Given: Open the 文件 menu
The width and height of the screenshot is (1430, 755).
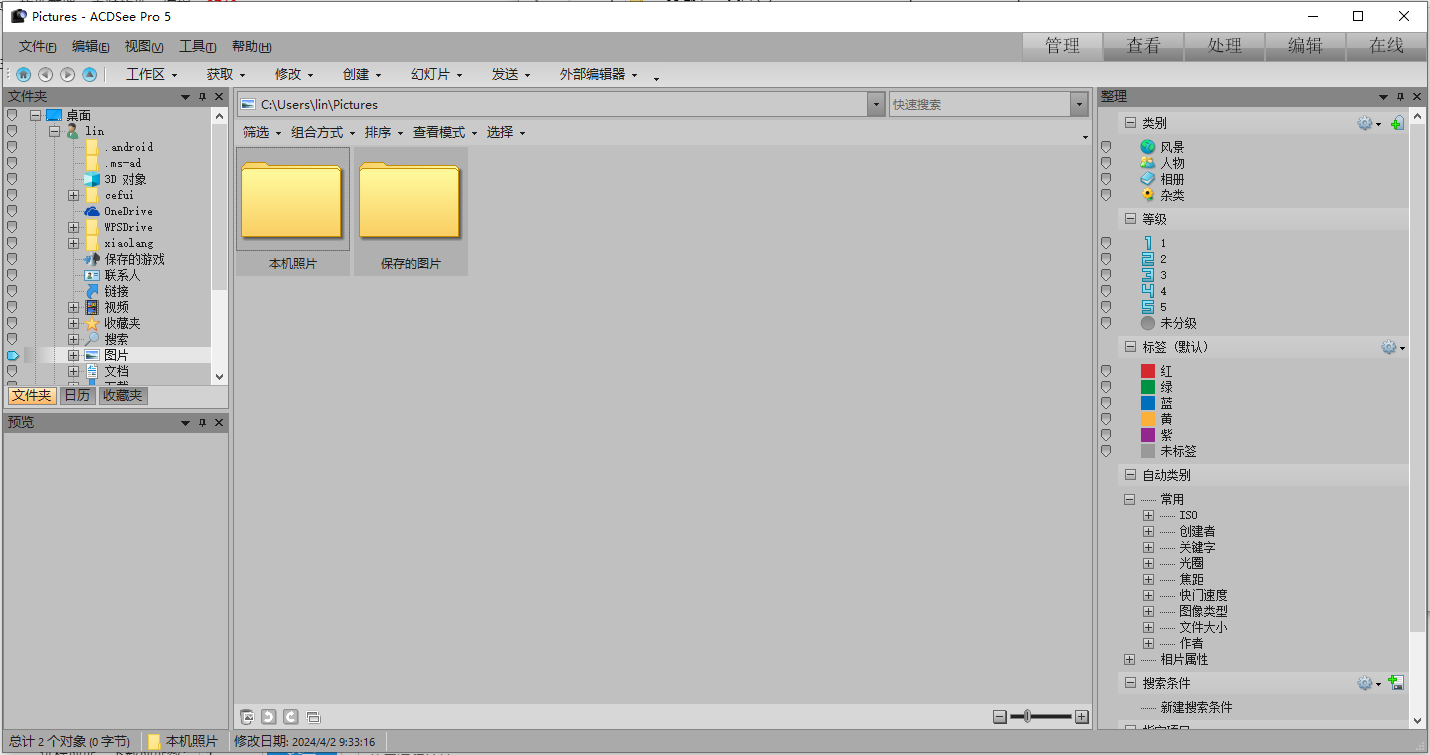Looking at the screenshot, I should (x=37, y=46).
